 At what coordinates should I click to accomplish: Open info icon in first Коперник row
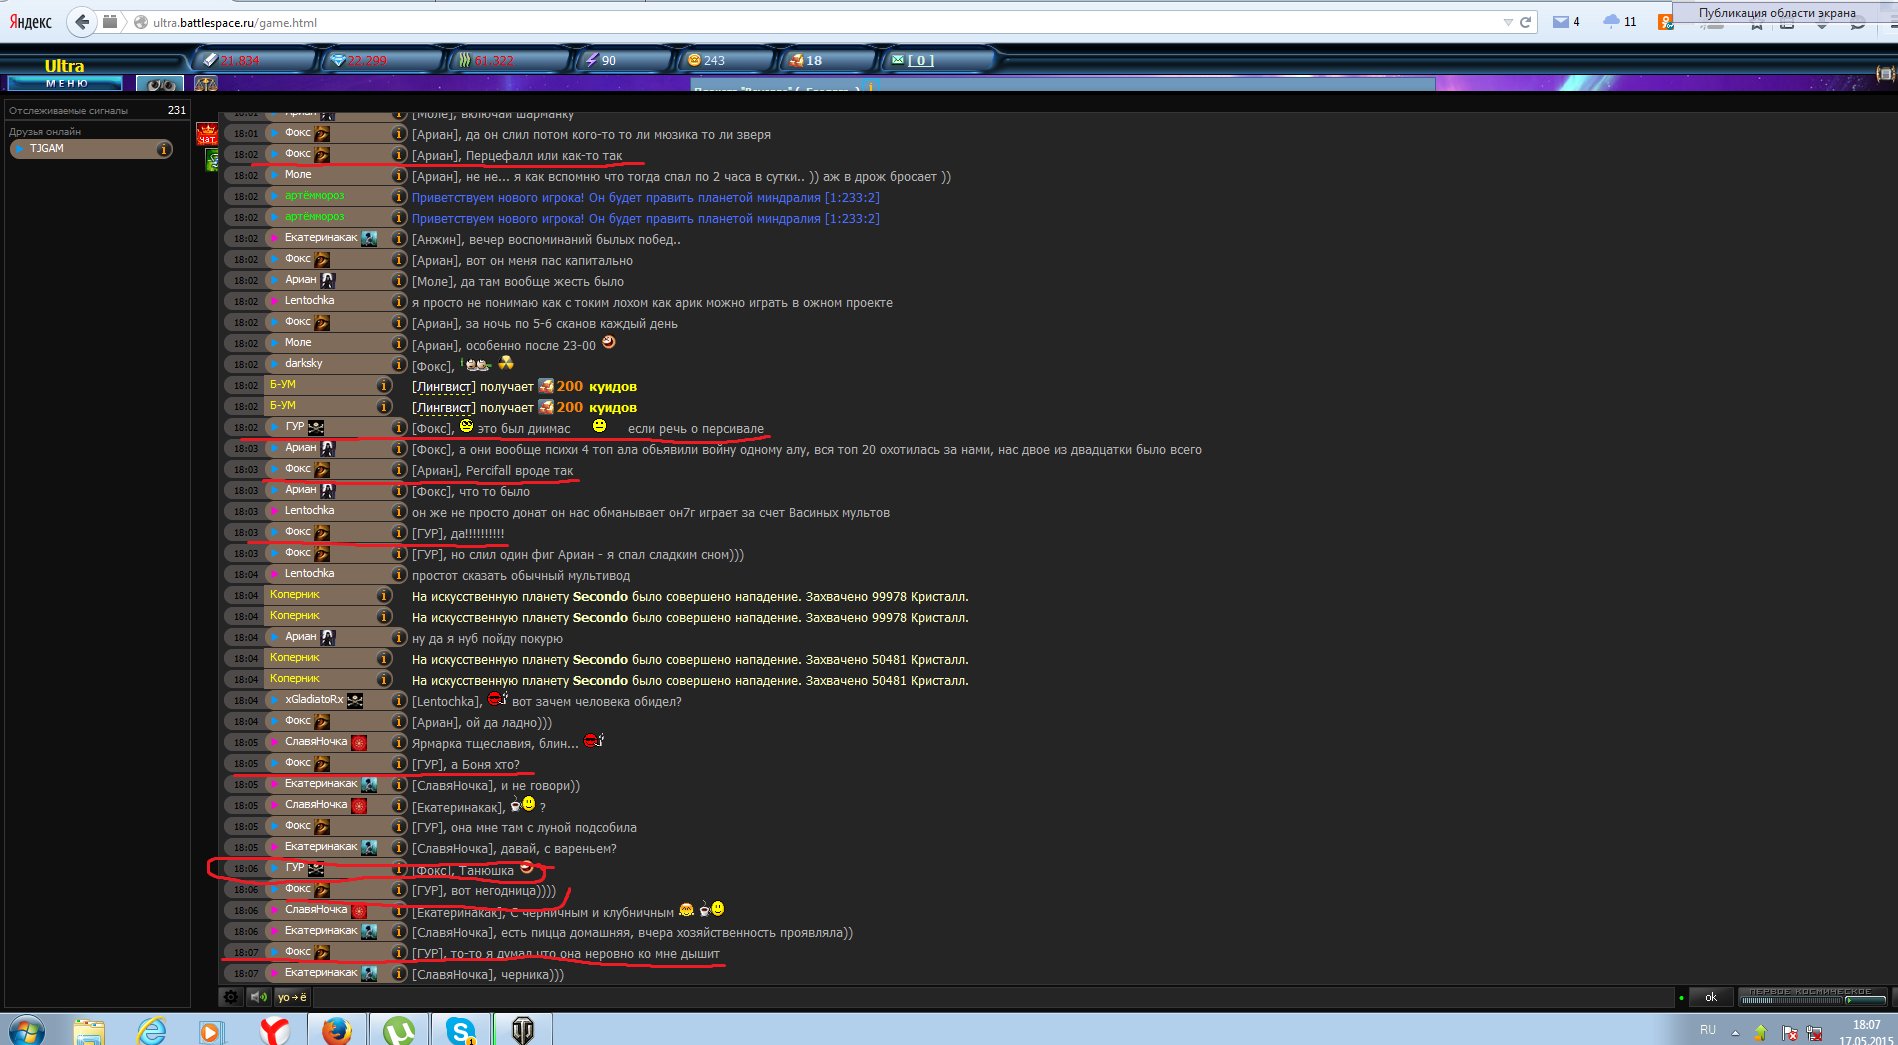(x=384, y=596)
